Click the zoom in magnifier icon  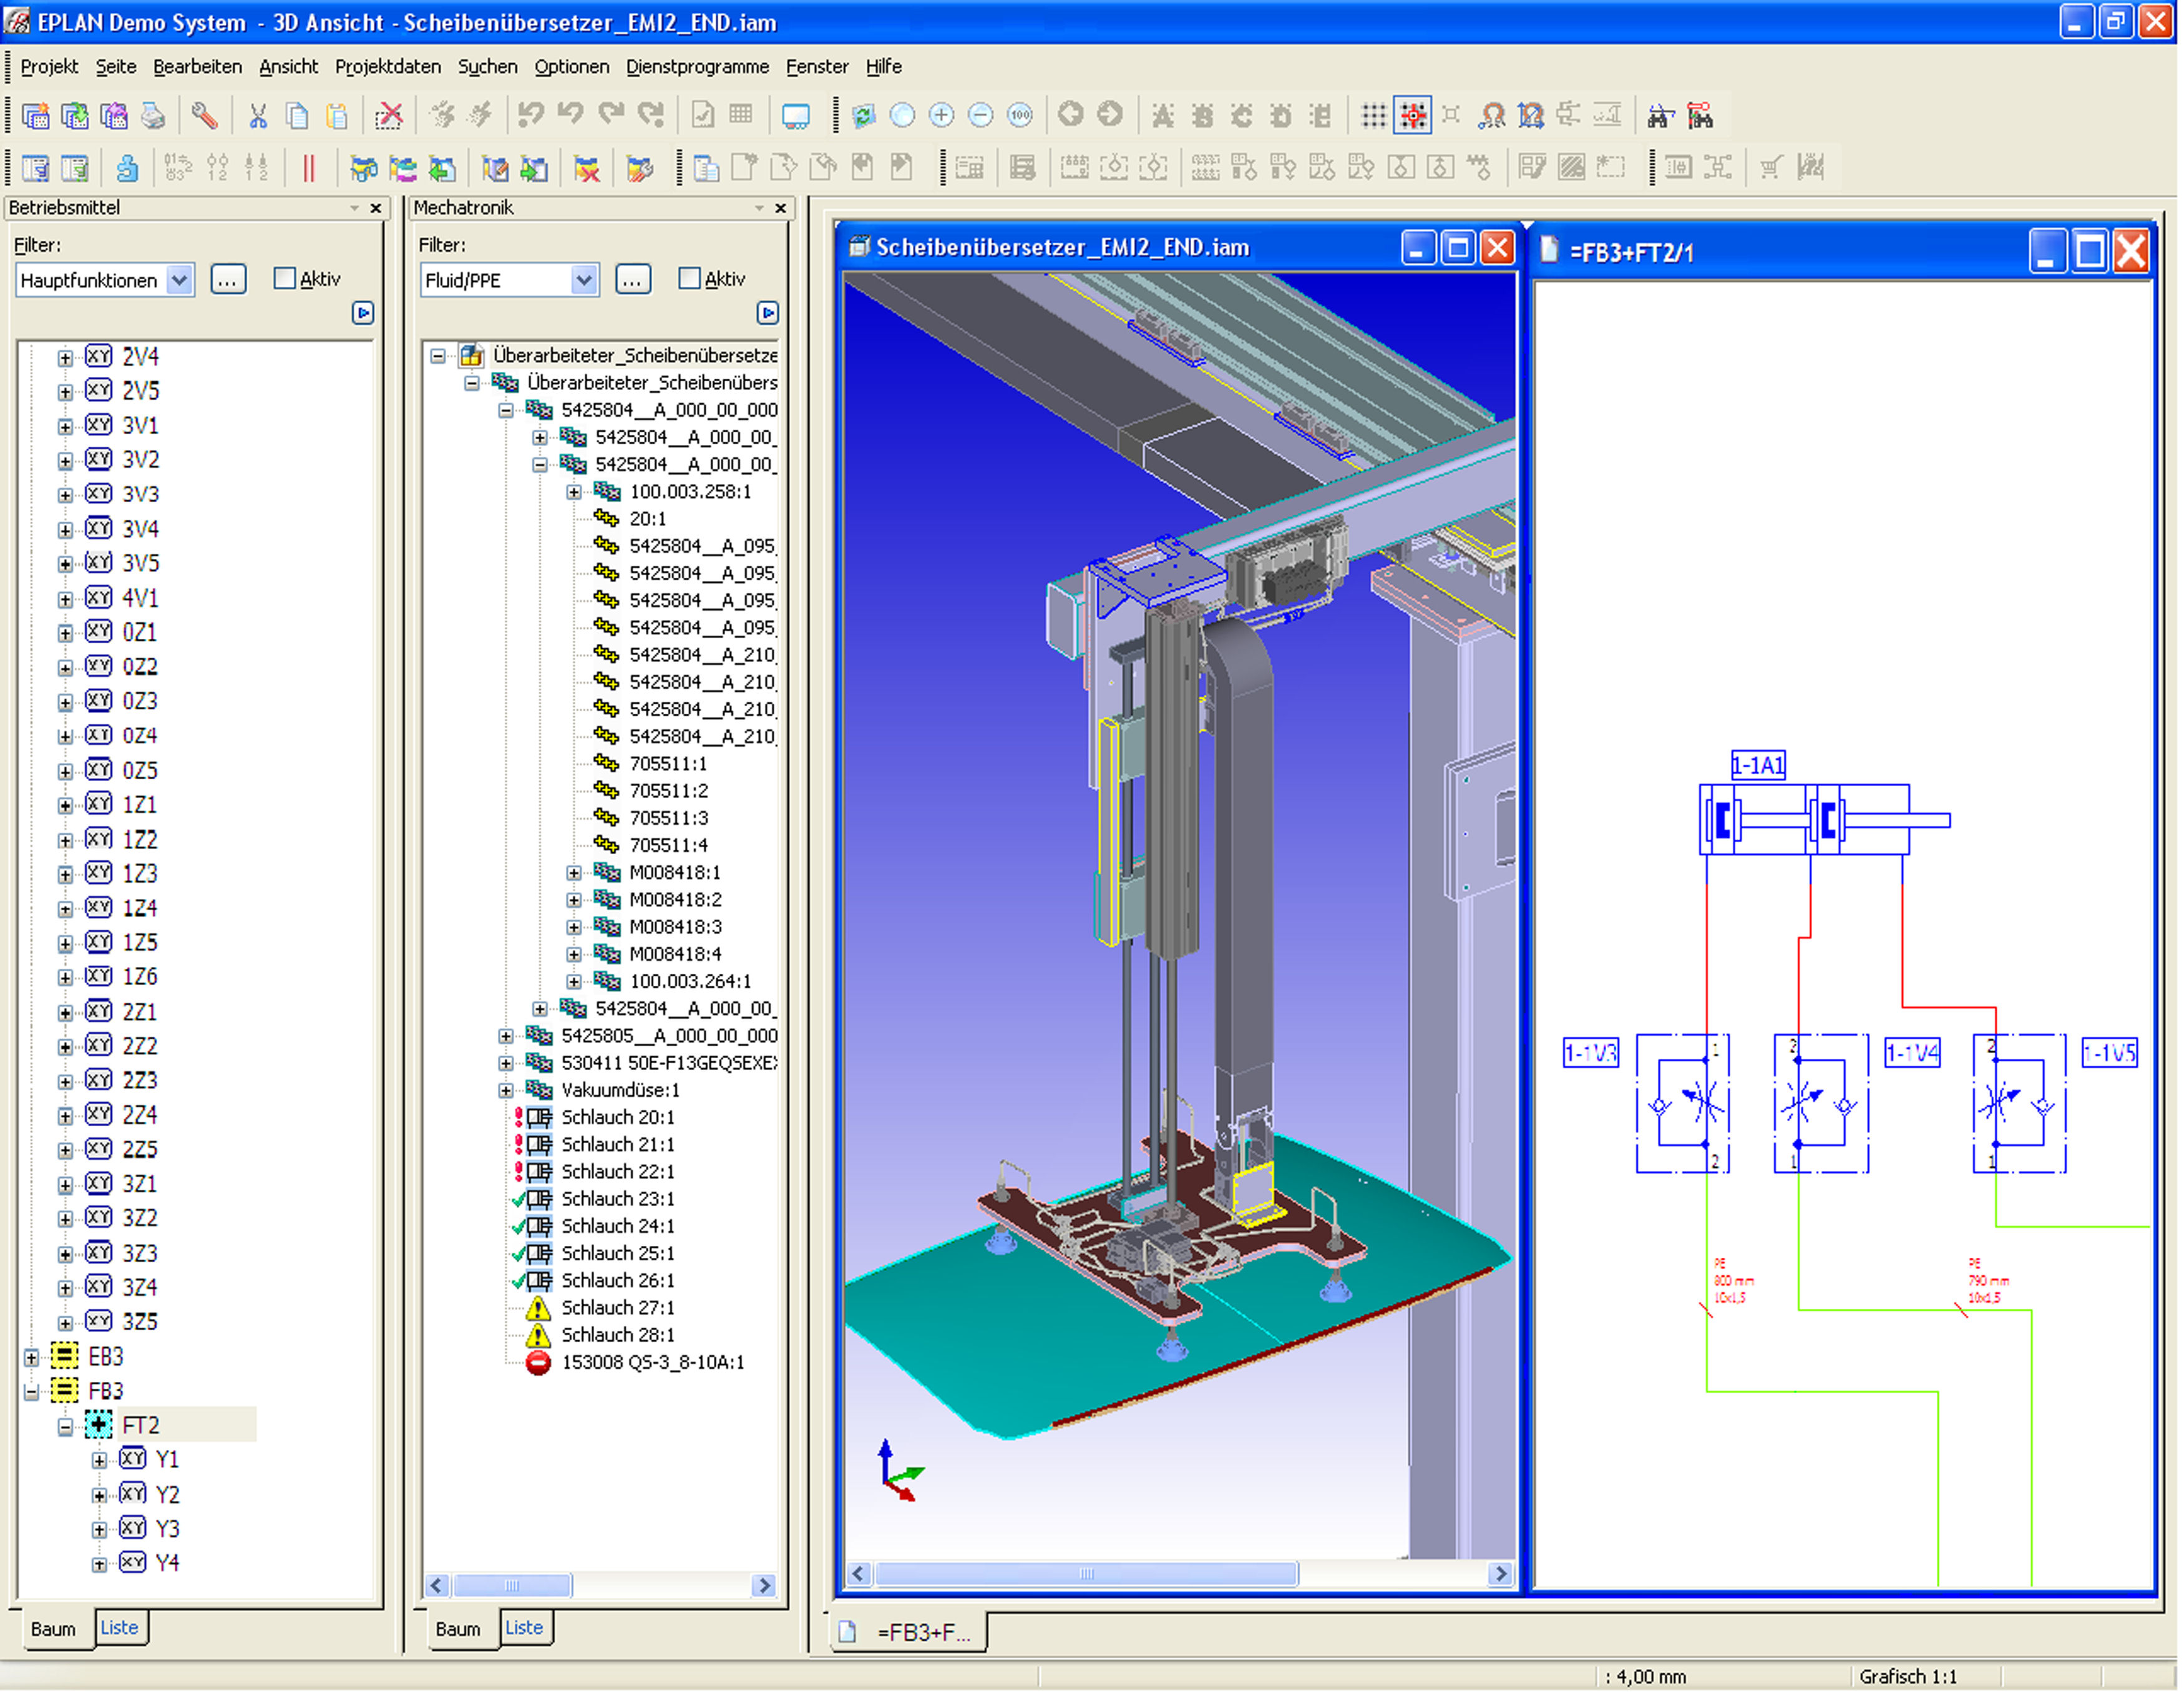(941, 116)
